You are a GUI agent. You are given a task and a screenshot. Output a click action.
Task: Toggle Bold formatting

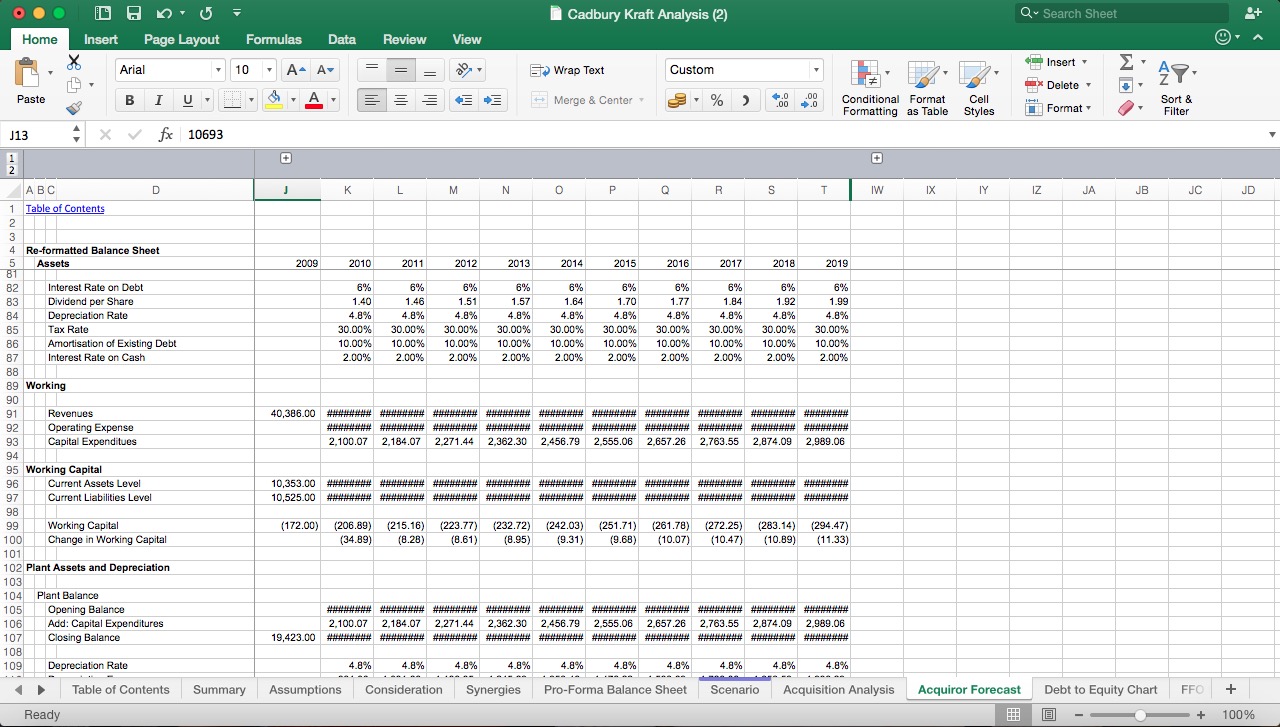[x=130, y=100]
